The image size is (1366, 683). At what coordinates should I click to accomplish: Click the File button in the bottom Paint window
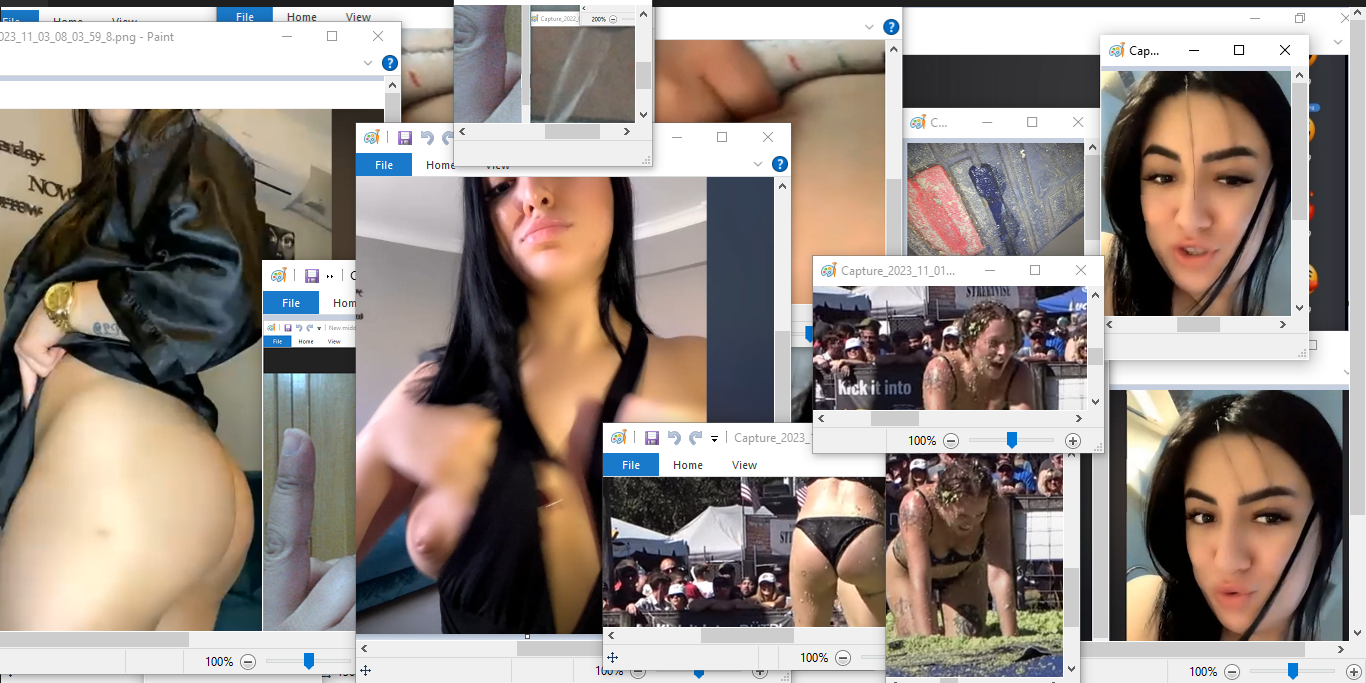[631, 465]
